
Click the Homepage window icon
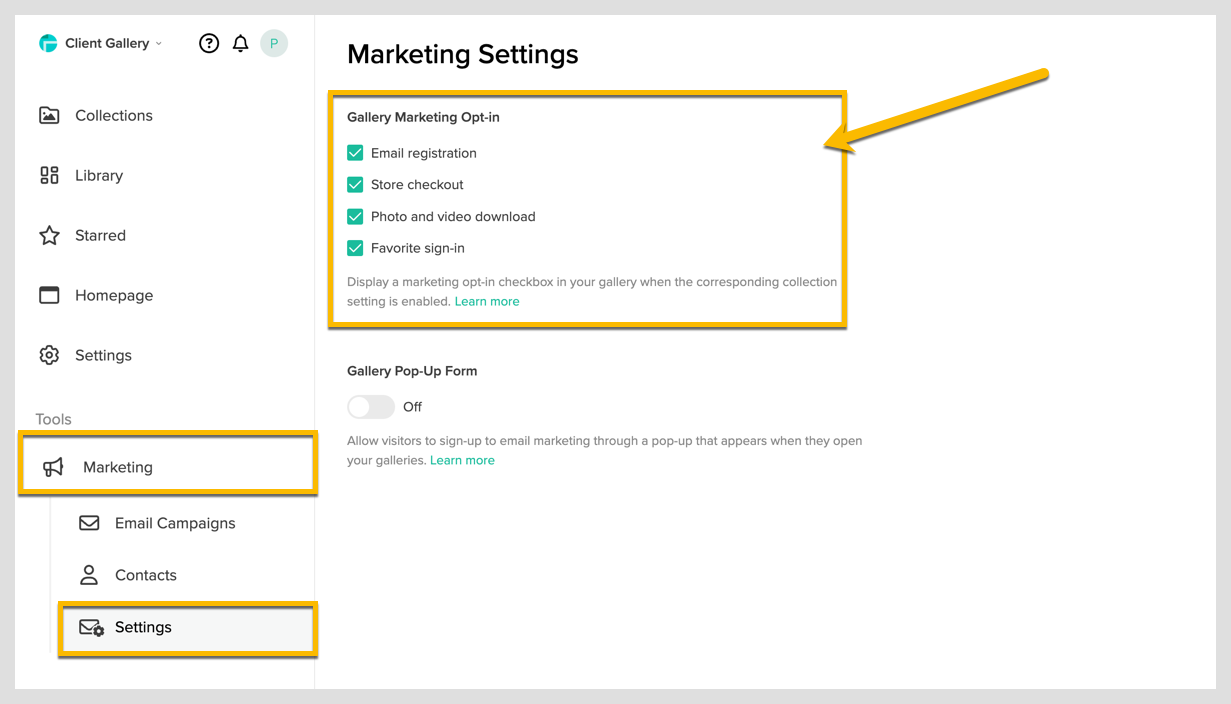click(x=49, y=295)
